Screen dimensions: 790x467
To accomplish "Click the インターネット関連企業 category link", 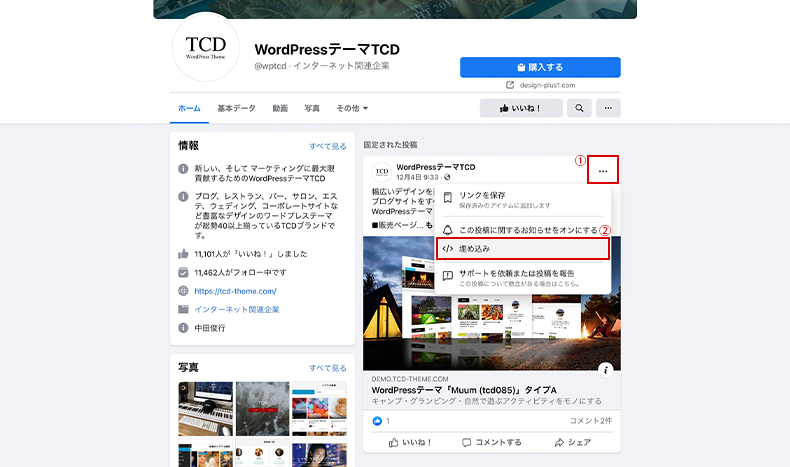I will [x=237, y=309].
